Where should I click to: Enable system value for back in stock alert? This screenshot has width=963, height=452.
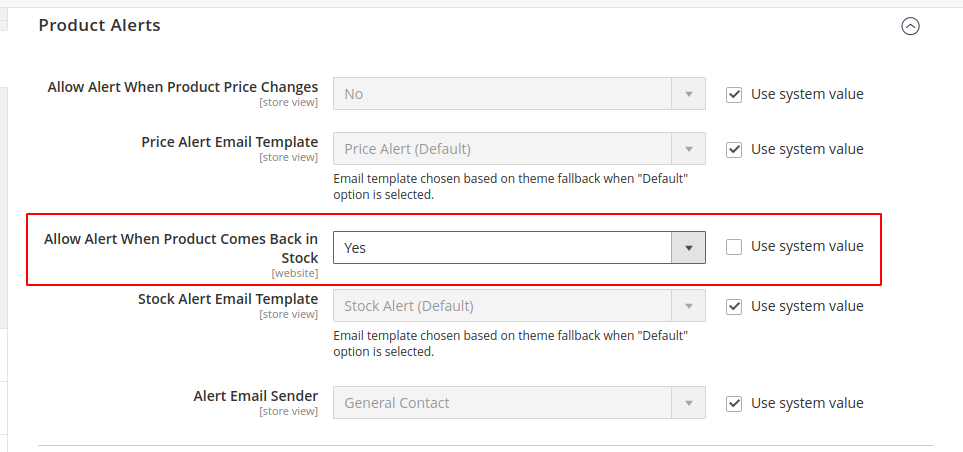click(x=734, y=246)
